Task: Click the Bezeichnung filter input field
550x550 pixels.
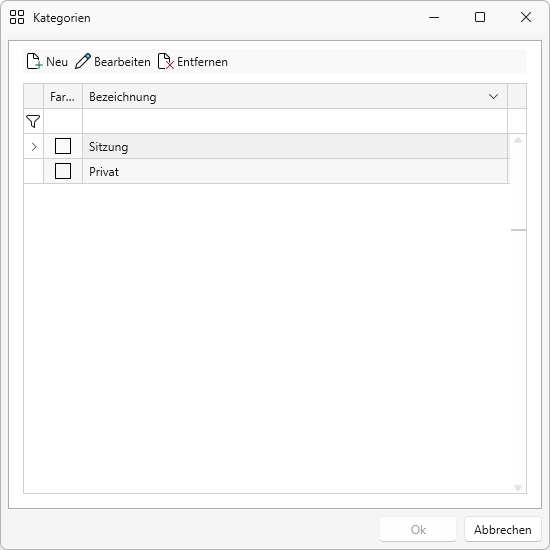Action: (295, 121)
